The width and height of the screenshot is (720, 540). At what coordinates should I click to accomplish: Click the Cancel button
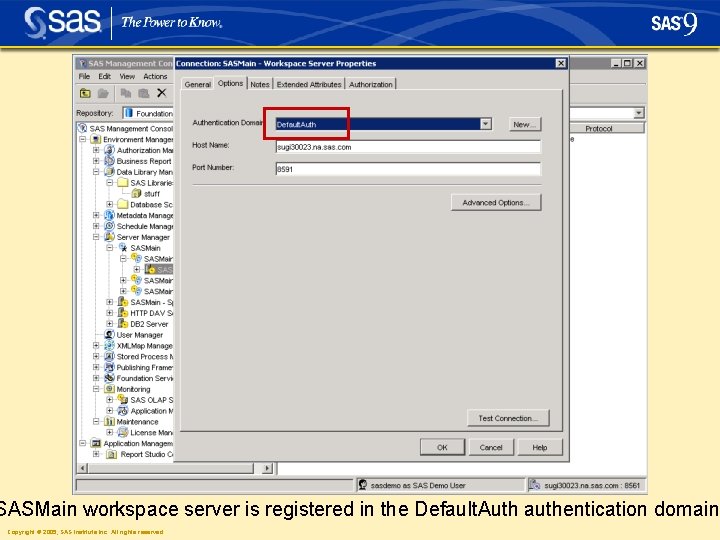point(491,447)
